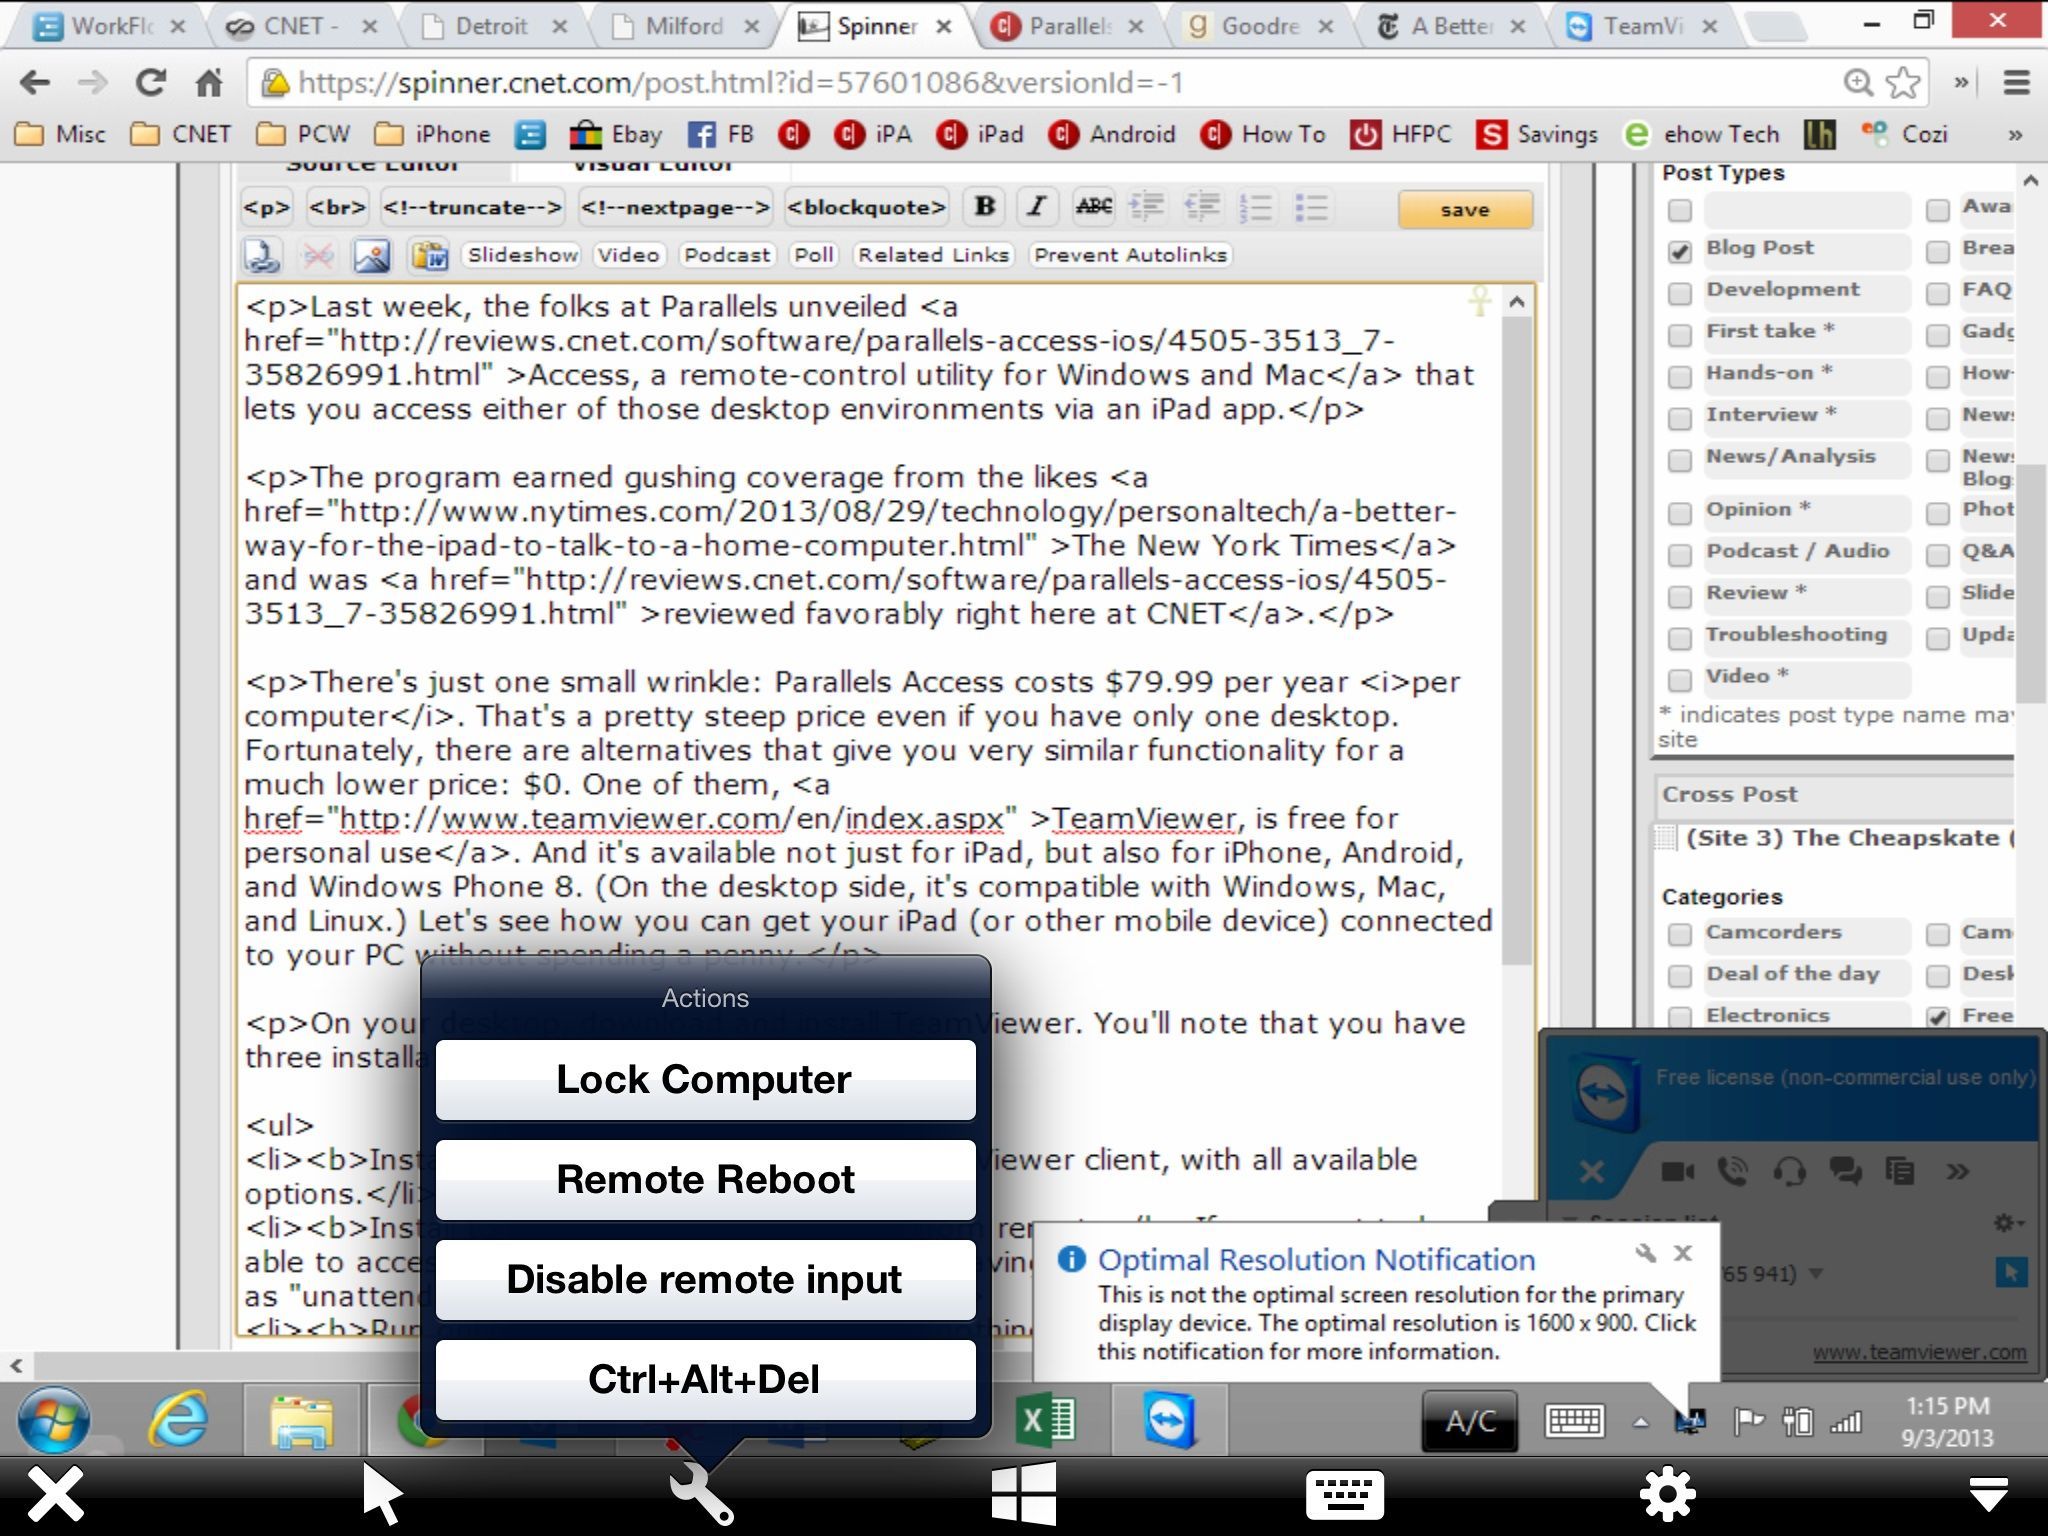The width and height of the screenshot is (2048, 1536).
Task: Click the orange save button
Action: 1464,210
